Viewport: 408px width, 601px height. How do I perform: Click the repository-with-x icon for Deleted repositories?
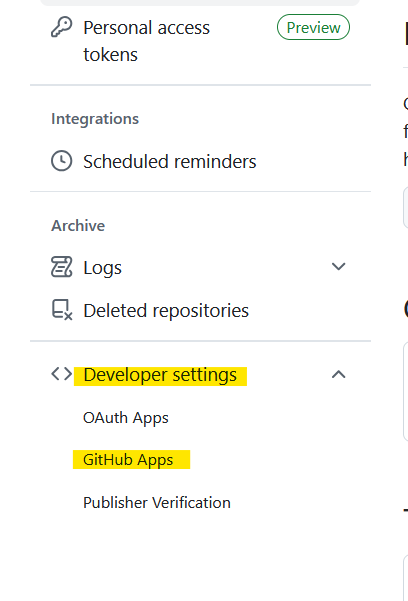62,310
